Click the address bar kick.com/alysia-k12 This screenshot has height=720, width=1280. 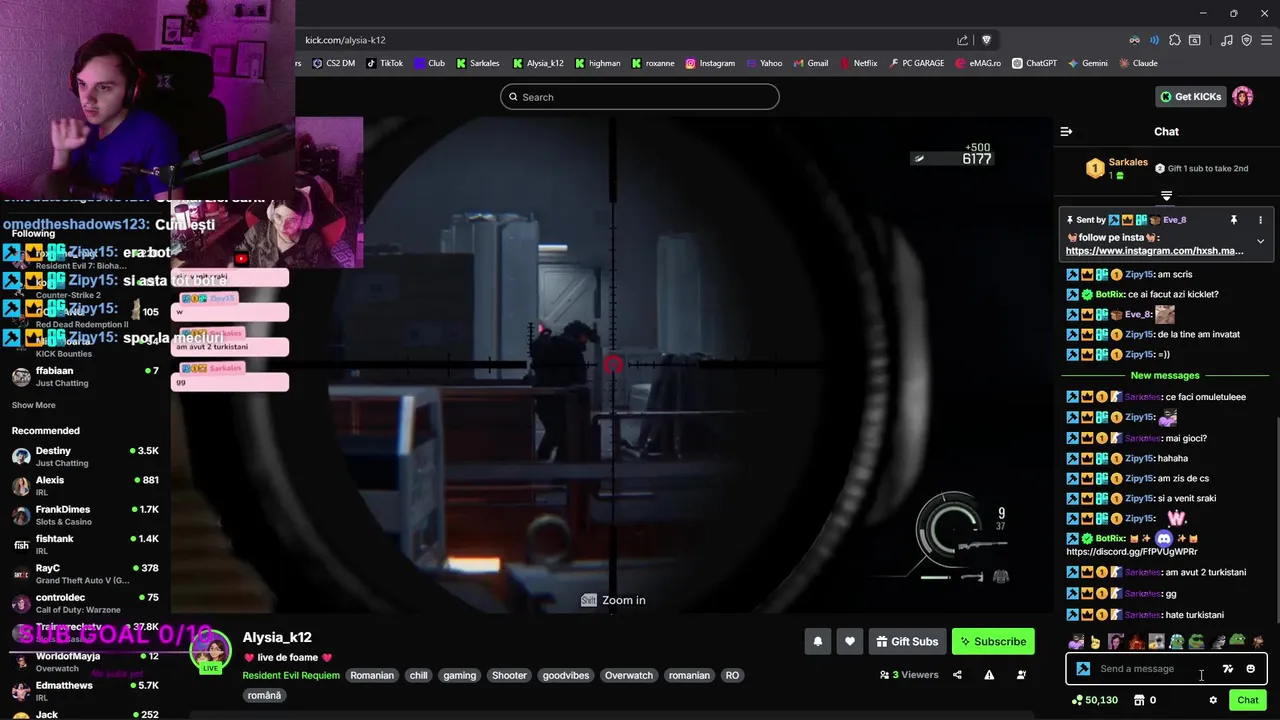[x=345, y=40]
